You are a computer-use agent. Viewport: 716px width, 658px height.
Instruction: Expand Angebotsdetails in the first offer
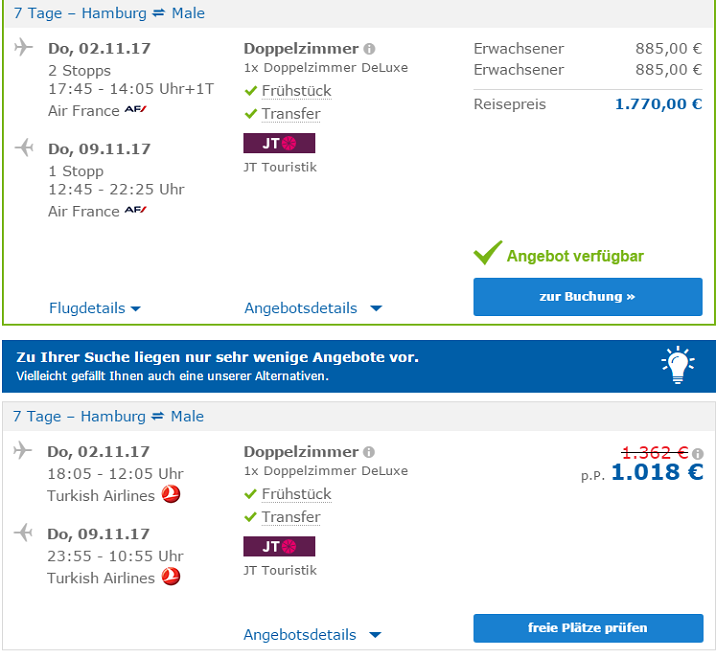(313, 308)
